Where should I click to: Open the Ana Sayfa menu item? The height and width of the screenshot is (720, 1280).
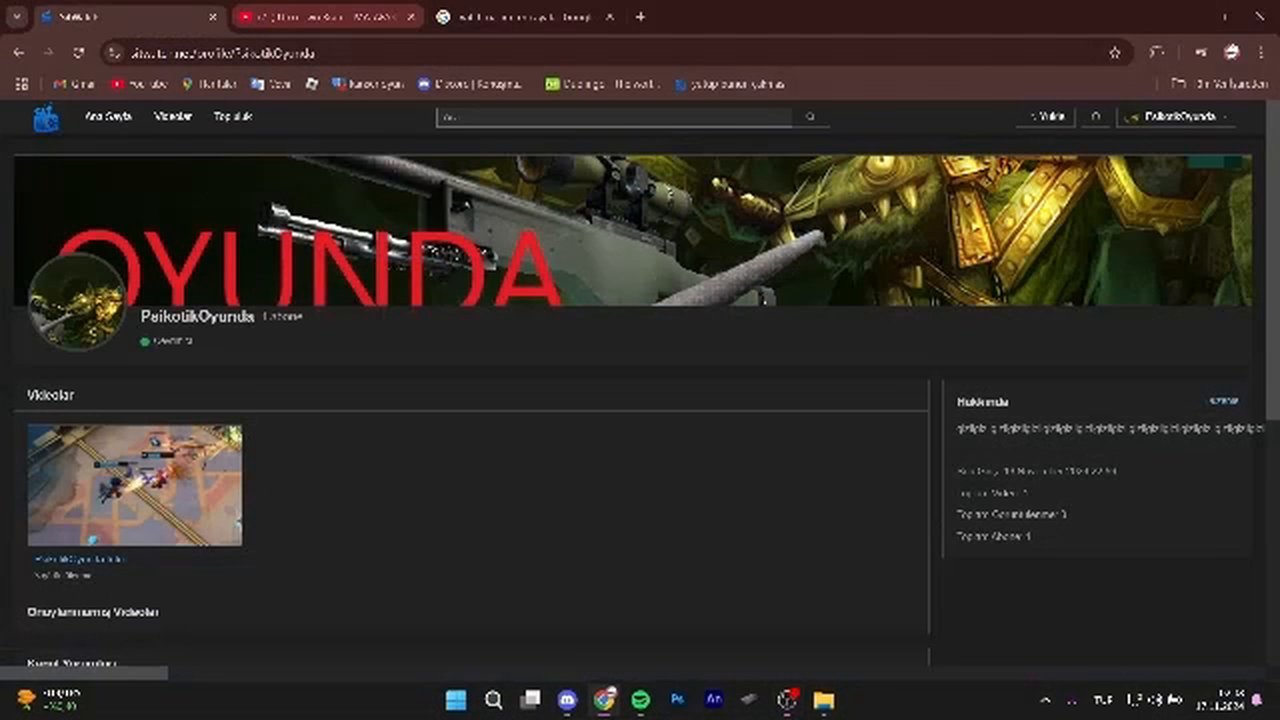(107, 117)
